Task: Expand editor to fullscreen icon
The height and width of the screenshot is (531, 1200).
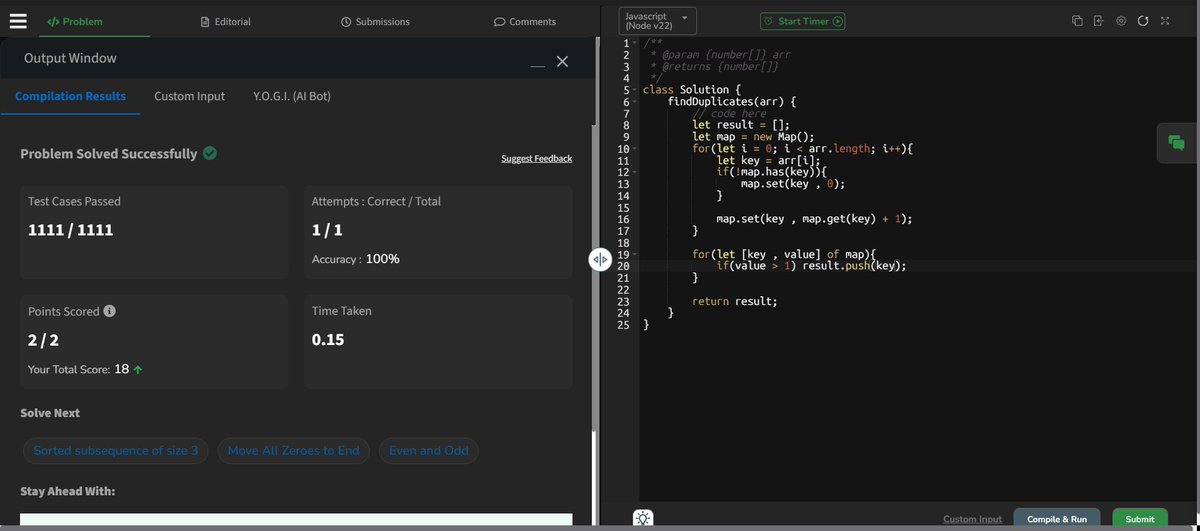Action: click(x=1165, y=21)
